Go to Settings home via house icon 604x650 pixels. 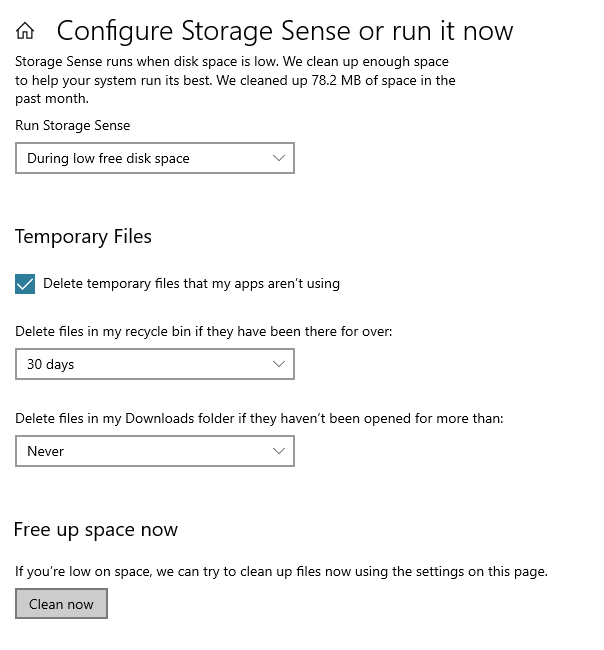click(25, 31)
